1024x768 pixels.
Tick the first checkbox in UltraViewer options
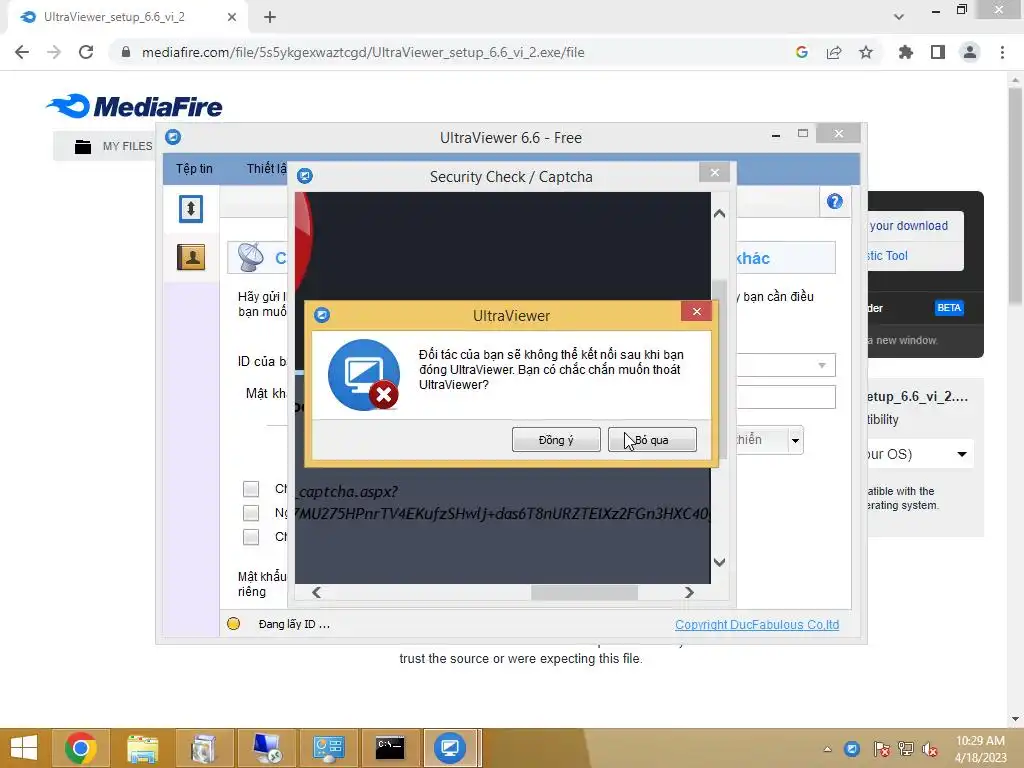(251, 489)
